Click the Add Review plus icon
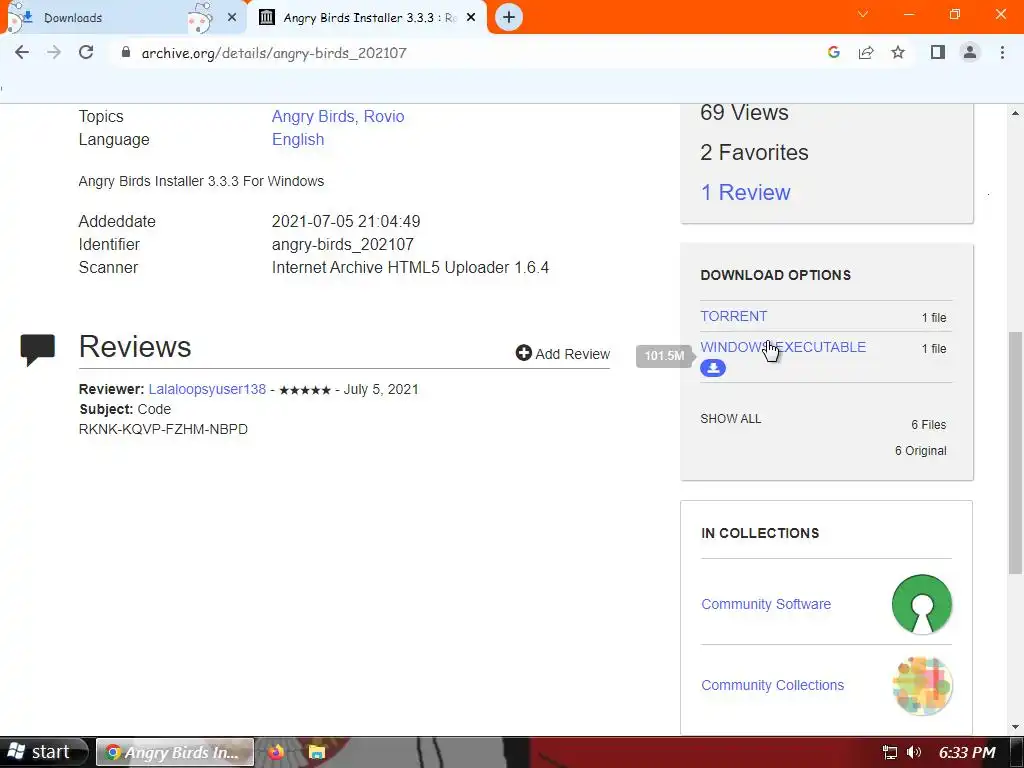The image size is (1024, 768). point(524,353)
